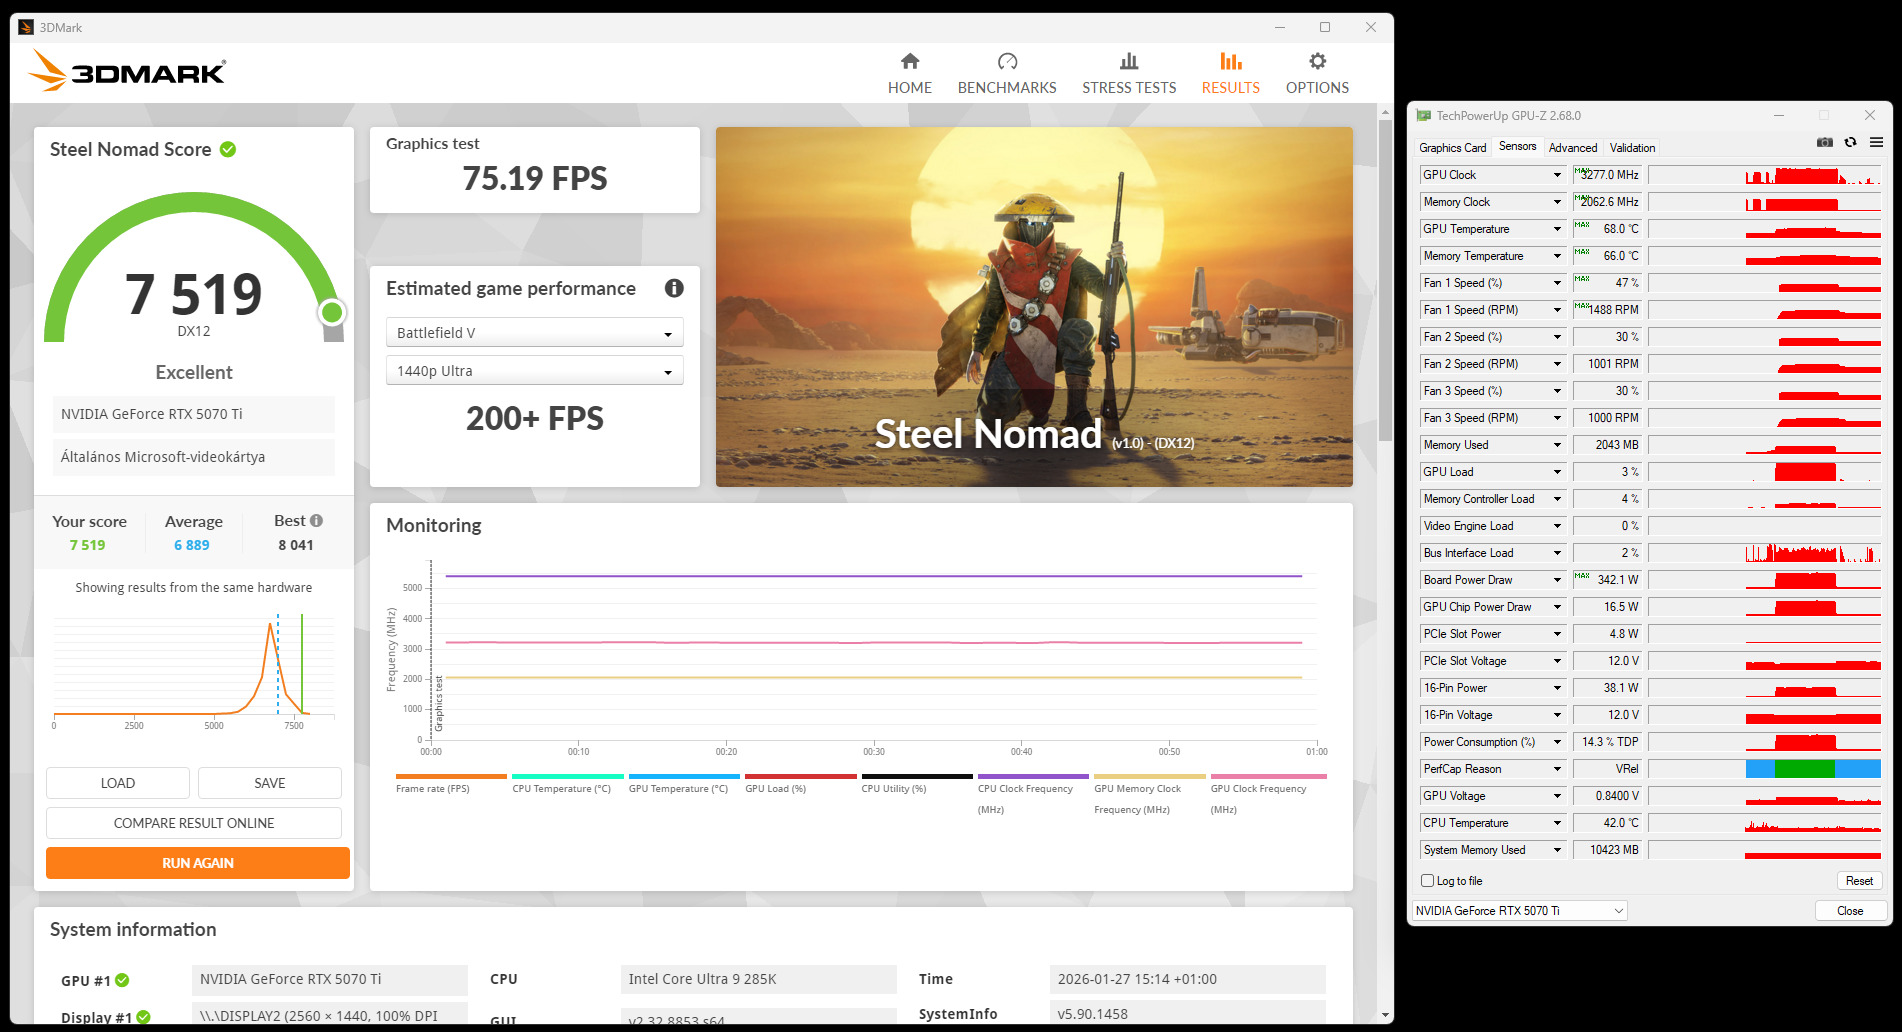
Task: Enable Log to file checkbox
Action: coord(1427,881)
